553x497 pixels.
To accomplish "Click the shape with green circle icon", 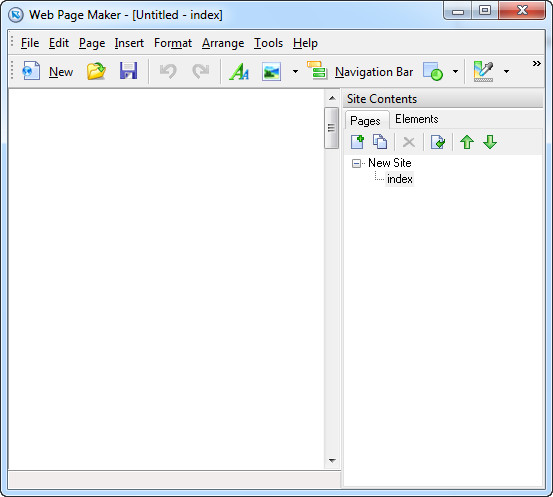I will click(433, 71).
